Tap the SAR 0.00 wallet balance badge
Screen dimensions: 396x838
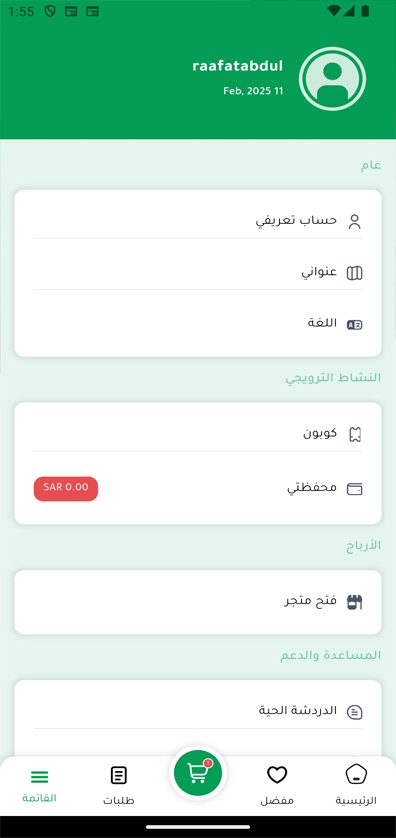coord(66,489)
